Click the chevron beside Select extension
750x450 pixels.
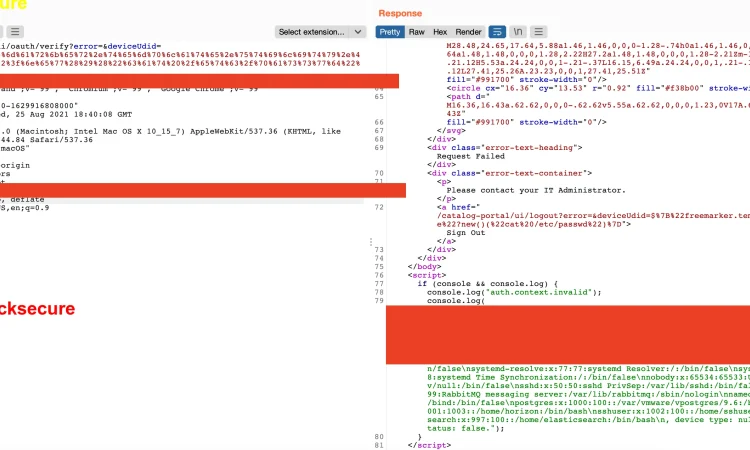358,32
